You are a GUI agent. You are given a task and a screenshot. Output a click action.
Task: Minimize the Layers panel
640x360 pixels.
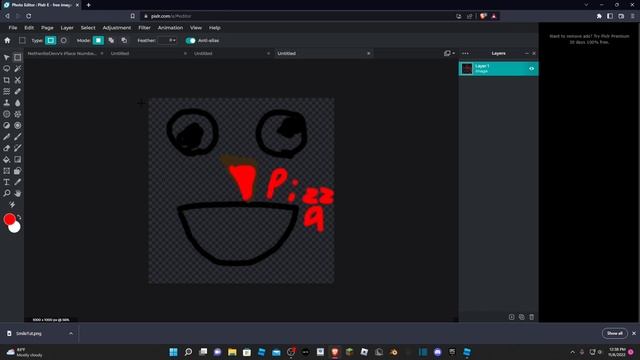(526, 53)
